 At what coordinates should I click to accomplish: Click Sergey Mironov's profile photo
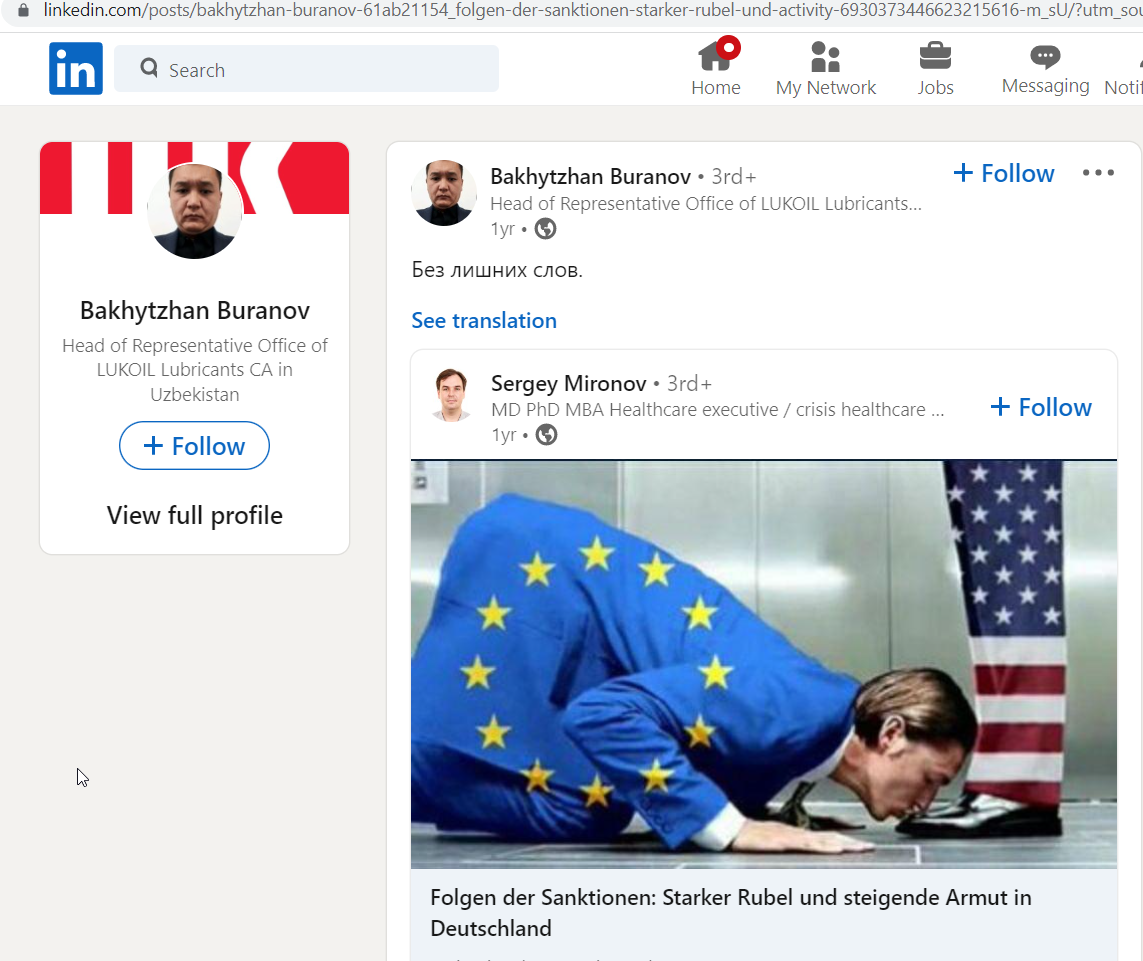click(451, 394)
